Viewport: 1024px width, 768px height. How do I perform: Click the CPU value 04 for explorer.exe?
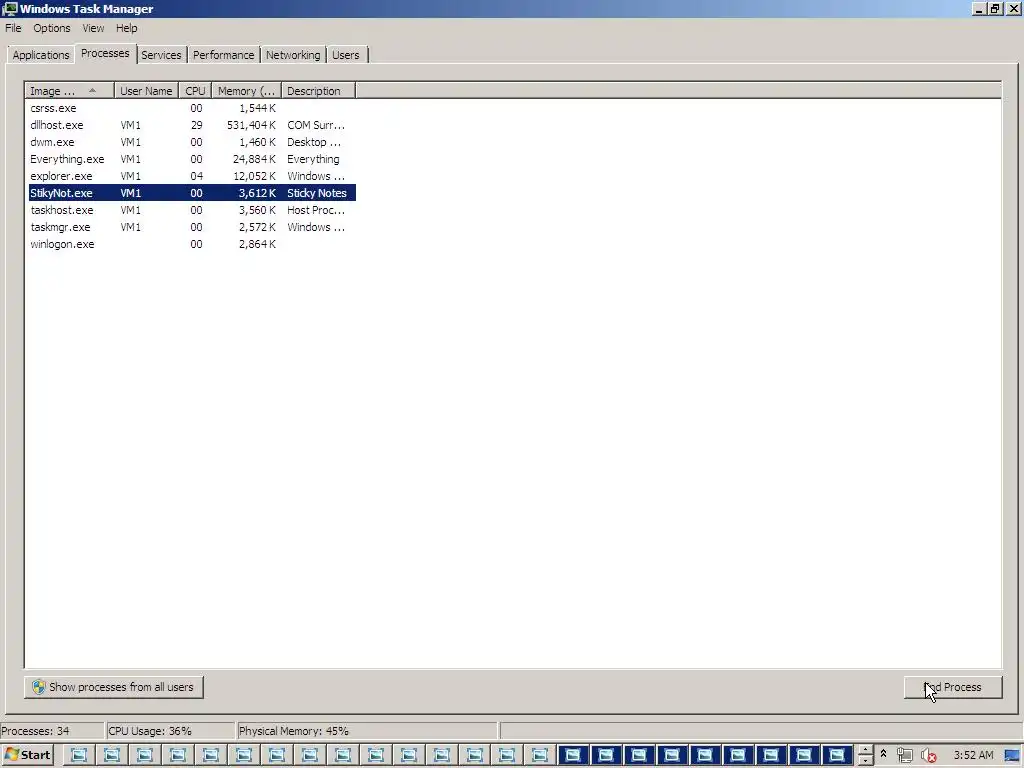click(196, 176)
